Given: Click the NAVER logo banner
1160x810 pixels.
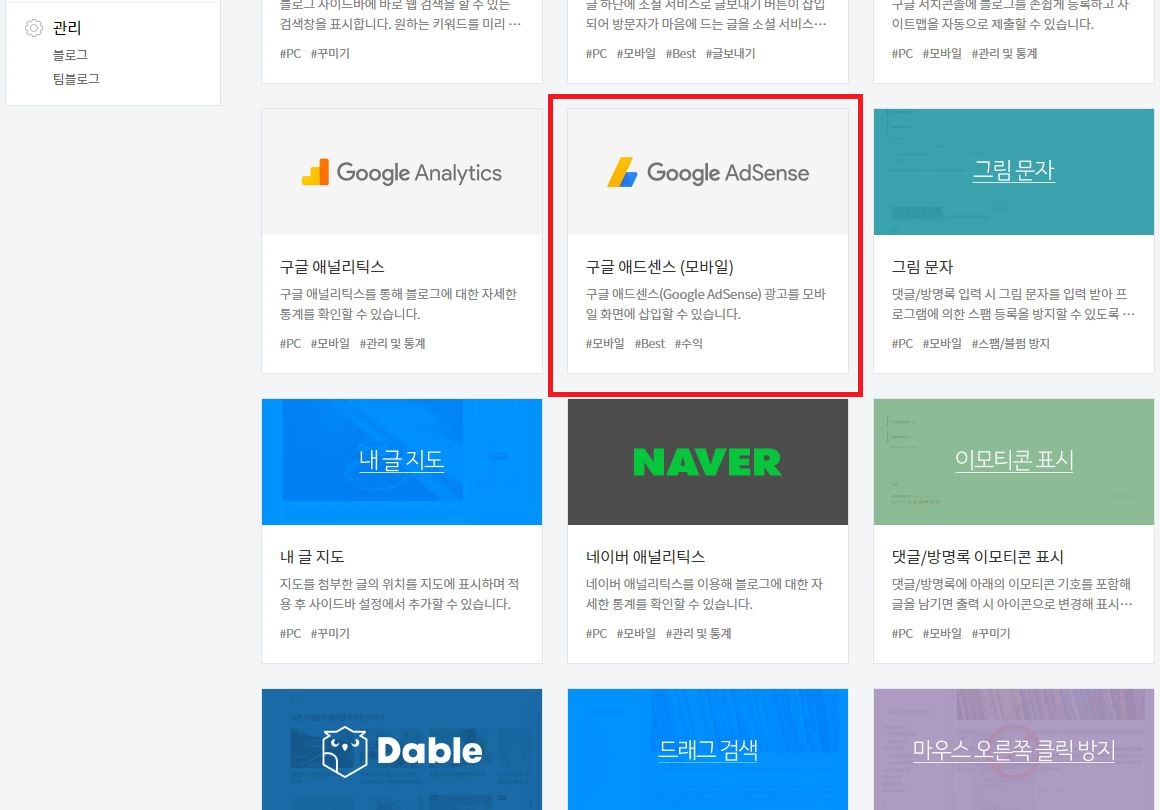Looking at the screenshot, I should [708, 462].
